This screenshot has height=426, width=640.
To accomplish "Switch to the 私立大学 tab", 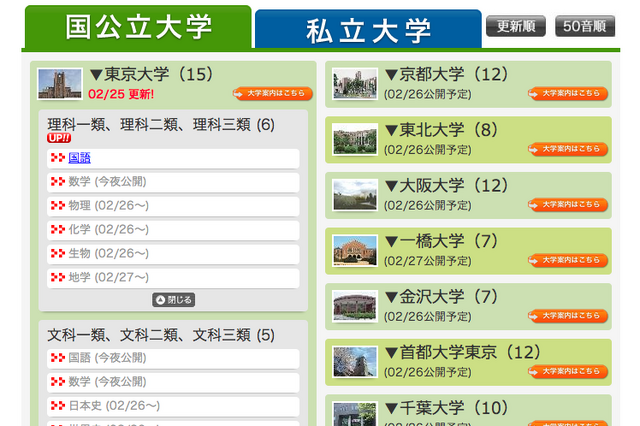I will (x=368, y=29).
